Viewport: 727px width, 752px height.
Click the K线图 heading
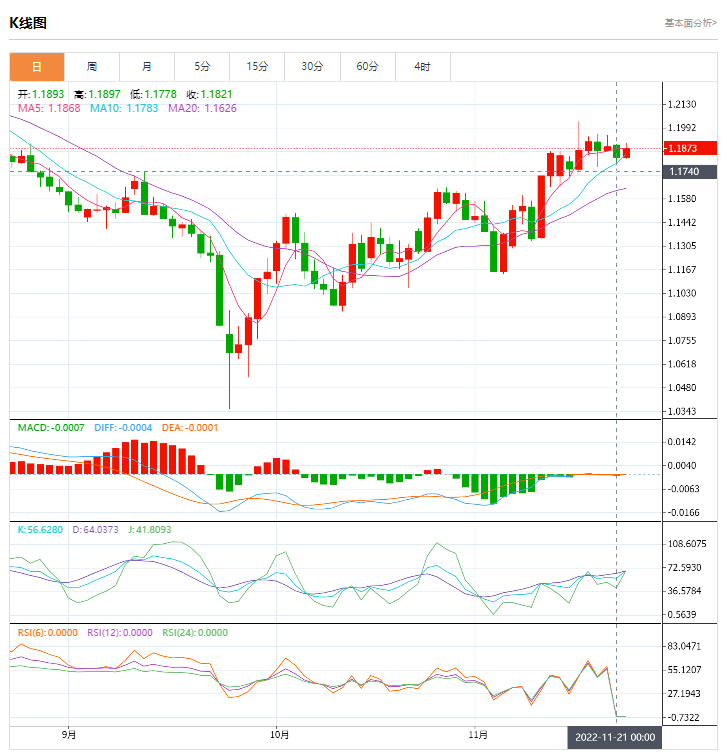tap(28, 23)
